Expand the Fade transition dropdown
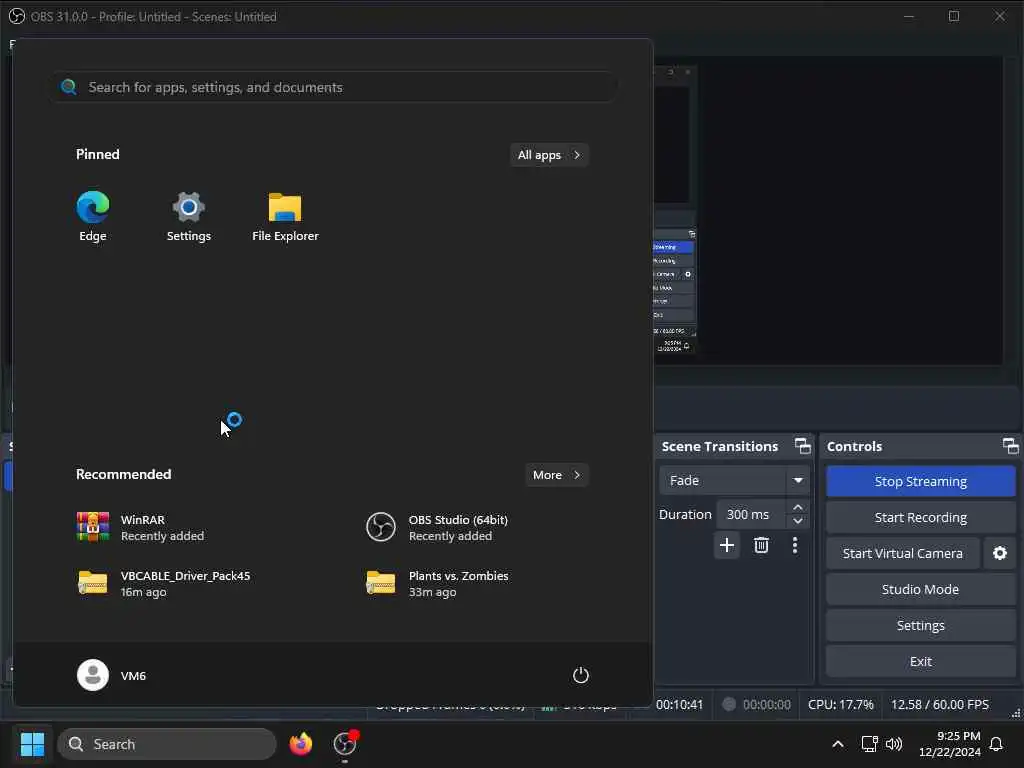The image size is (1024, 768). coord(798,481)
